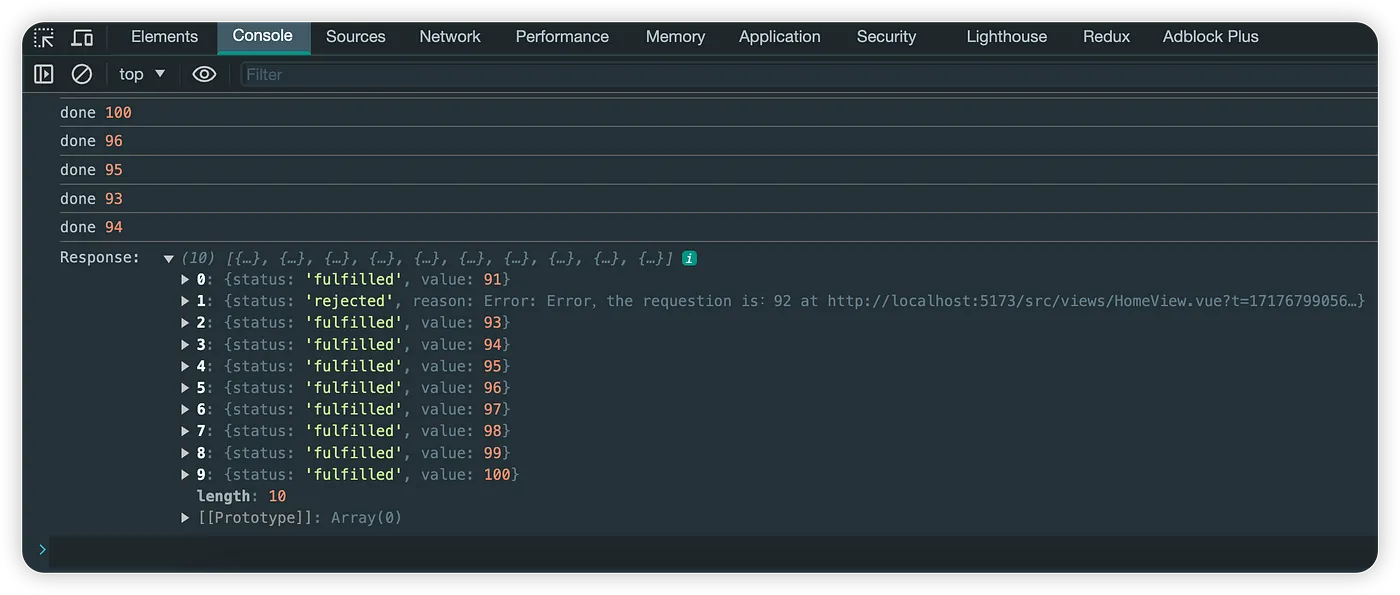1400x595 pixels.
Task: Open the HomeView.vue localhost link in the error
Action: click(x=1095, y=301)
